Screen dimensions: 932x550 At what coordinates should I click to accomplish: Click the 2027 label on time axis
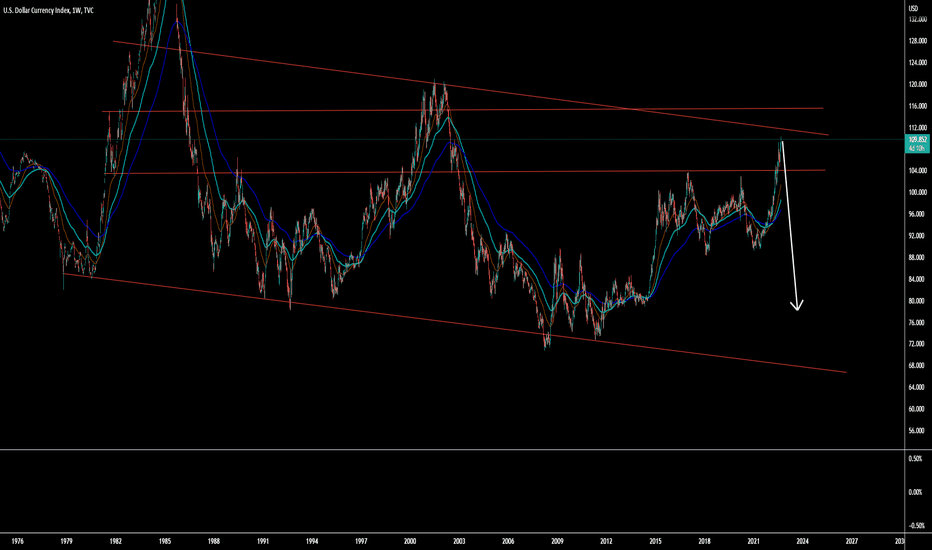click(852, 541)
